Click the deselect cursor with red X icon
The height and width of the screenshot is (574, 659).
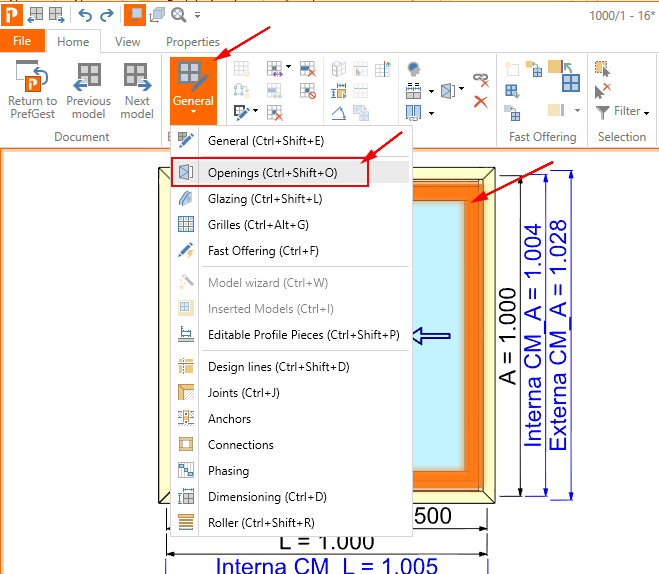[x=602, y=90]
